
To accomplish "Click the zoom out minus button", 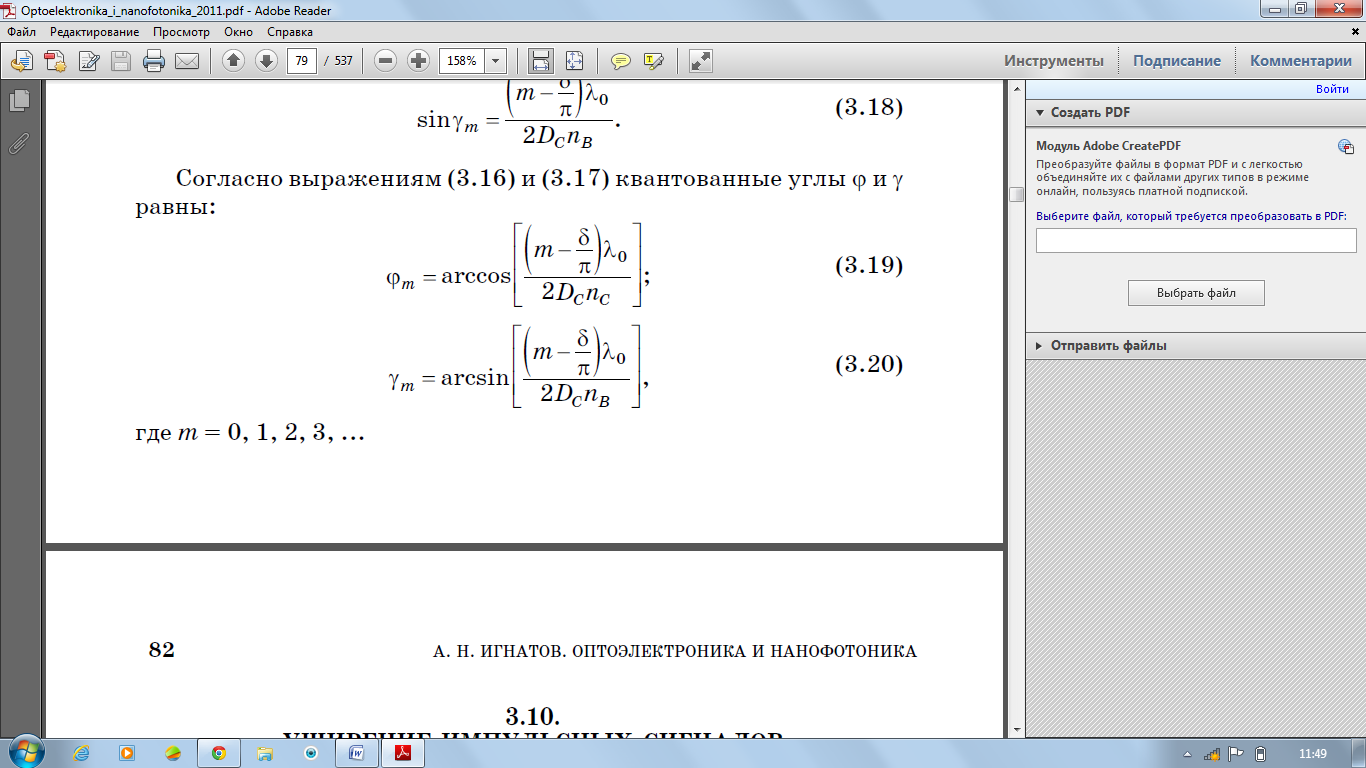I will pyautogui.click(x=386, y=61).
